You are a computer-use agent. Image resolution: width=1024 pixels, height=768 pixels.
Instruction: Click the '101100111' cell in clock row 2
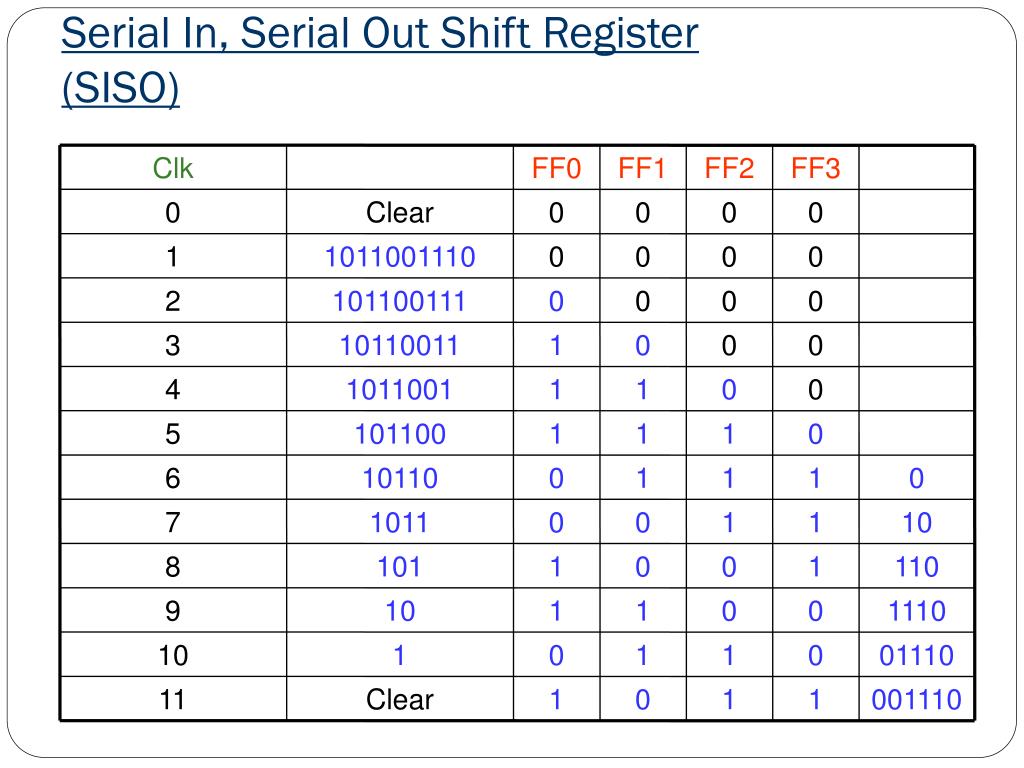(x=400, y=301)
